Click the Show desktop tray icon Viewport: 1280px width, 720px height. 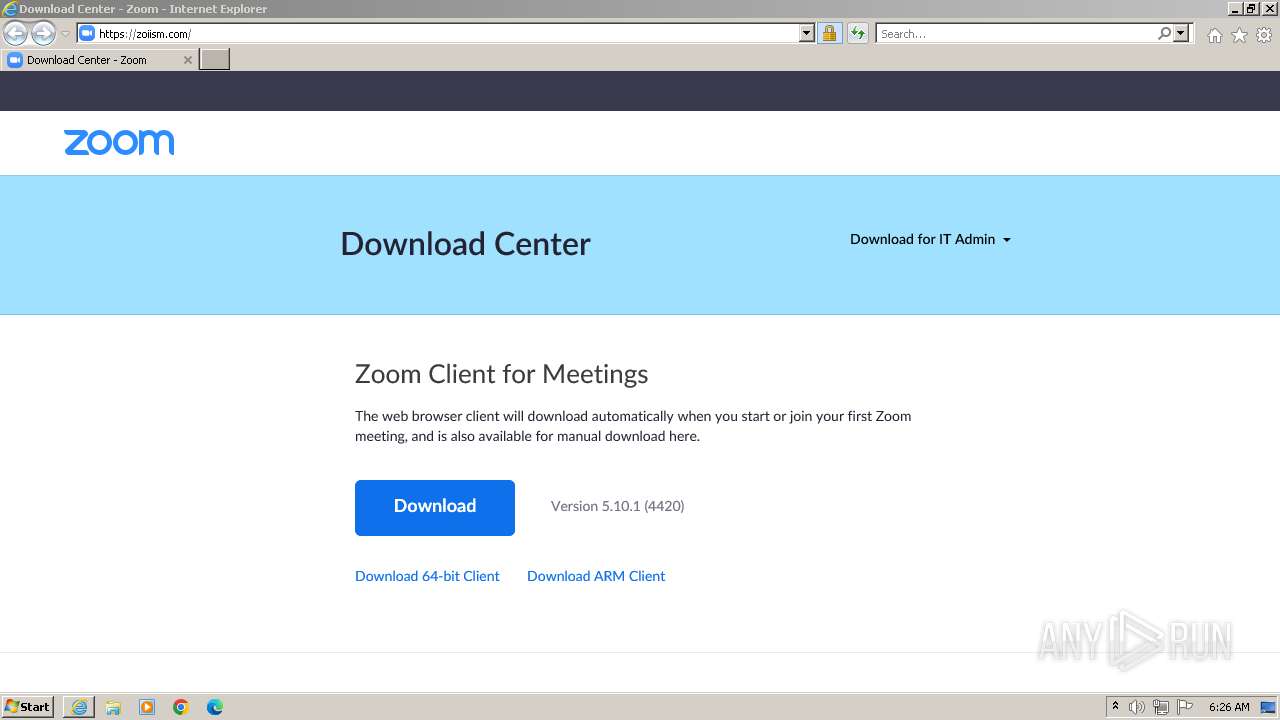click(1268, 707)
